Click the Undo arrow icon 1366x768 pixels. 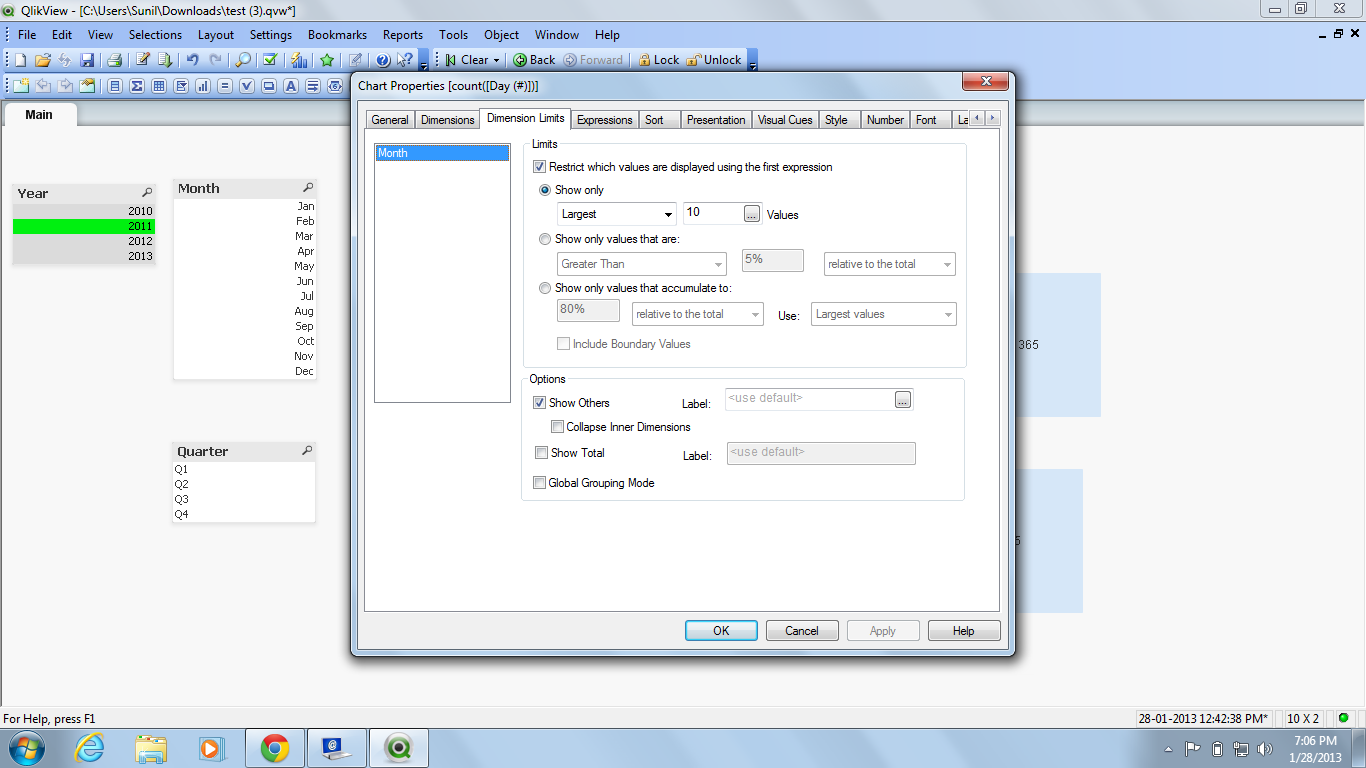click(192, 60)
